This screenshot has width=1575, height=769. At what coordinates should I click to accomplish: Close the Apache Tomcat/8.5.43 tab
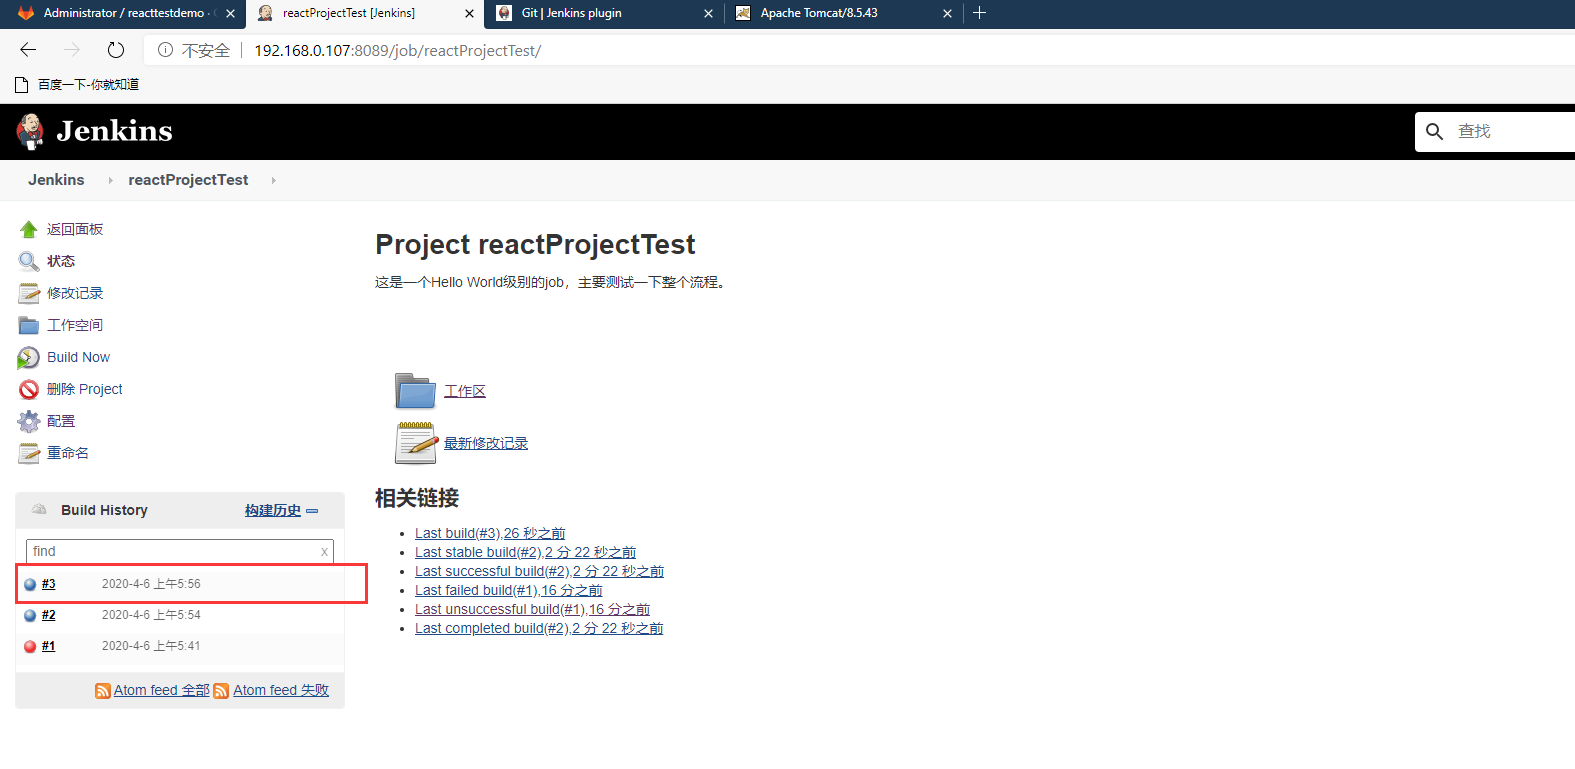(947, 13)
